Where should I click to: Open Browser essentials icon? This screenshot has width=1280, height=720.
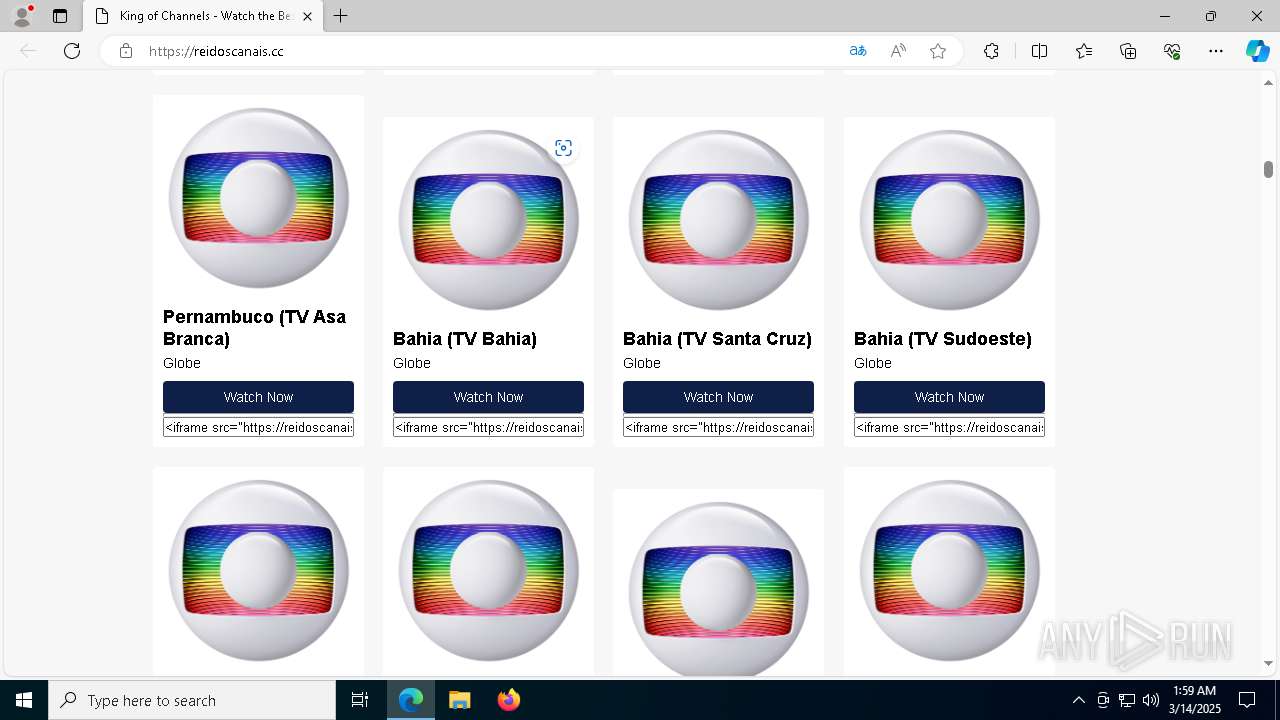pyautogui.click(x=1172, y=51)
